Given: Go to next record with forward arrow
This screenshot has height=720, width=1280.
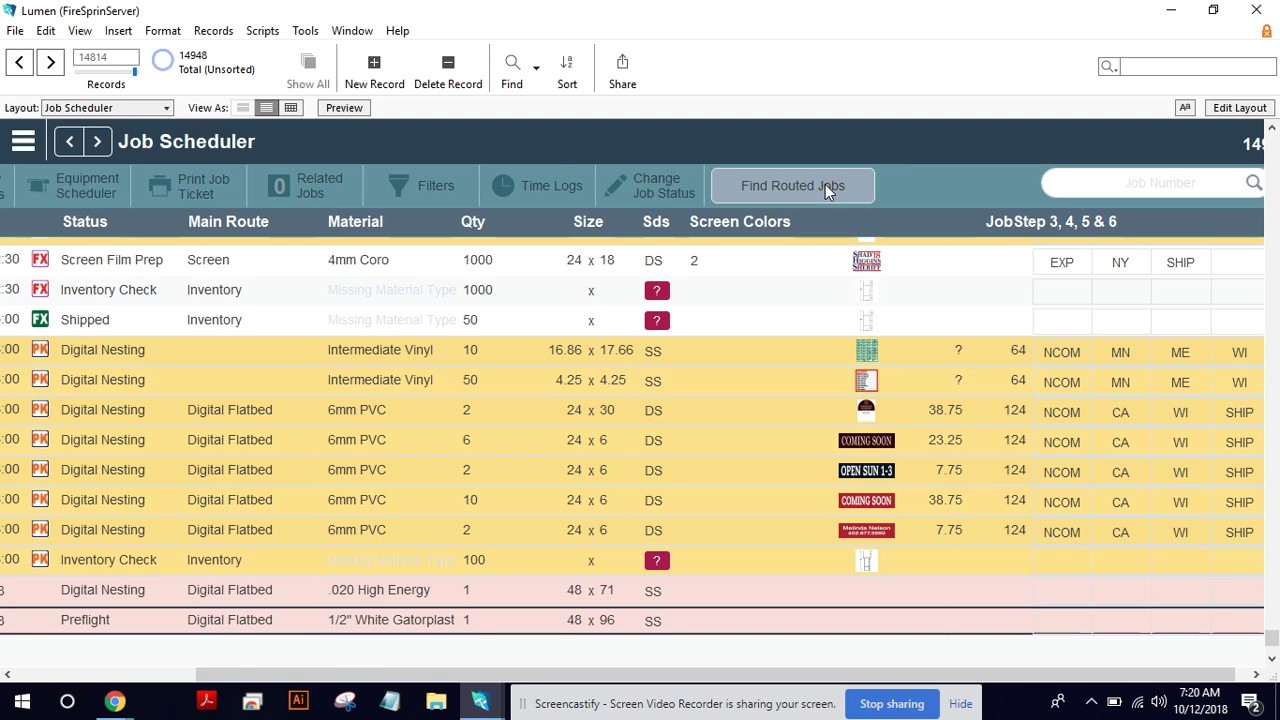Looking at the screenshot, I should coord(51,62).
